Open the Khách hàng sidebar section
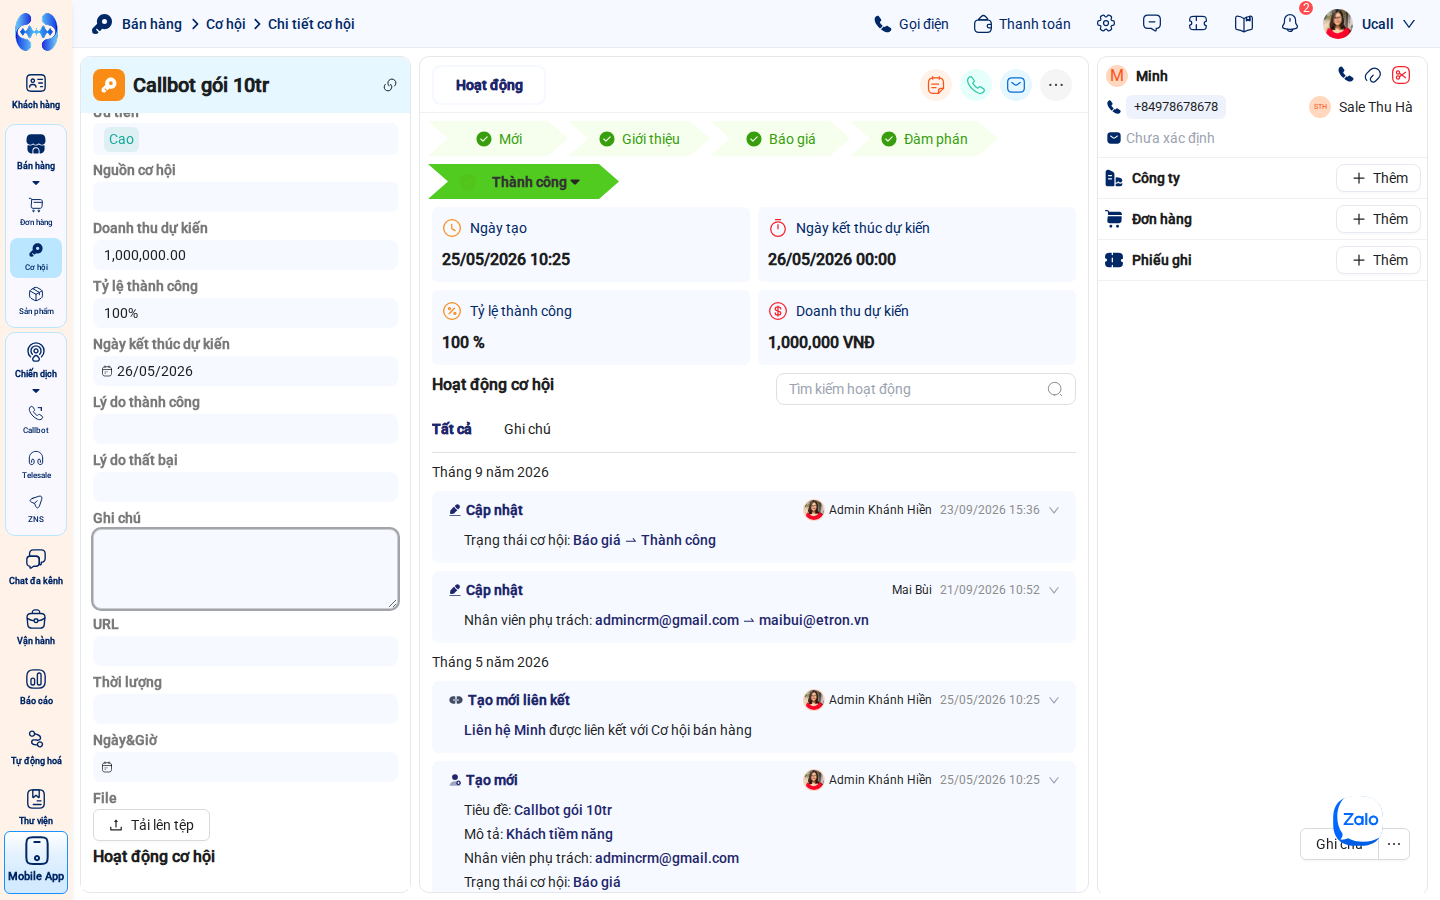The width and height of the screenshot is (1440, 900). [36, 91]
